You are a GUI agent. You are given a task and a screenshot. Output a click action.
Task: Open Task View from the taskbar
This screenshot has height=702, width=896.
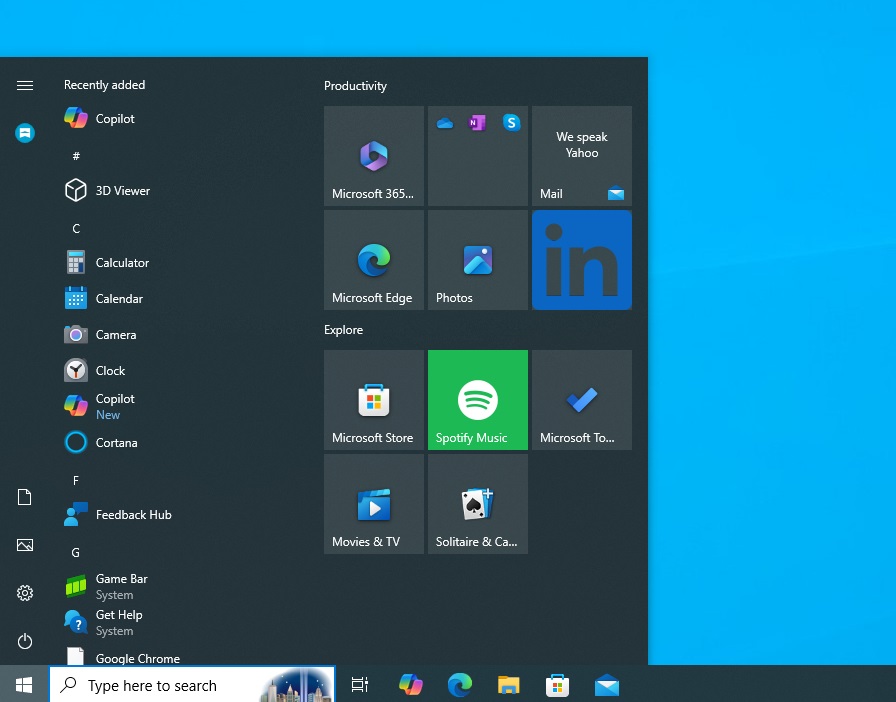tap(359, 685)
